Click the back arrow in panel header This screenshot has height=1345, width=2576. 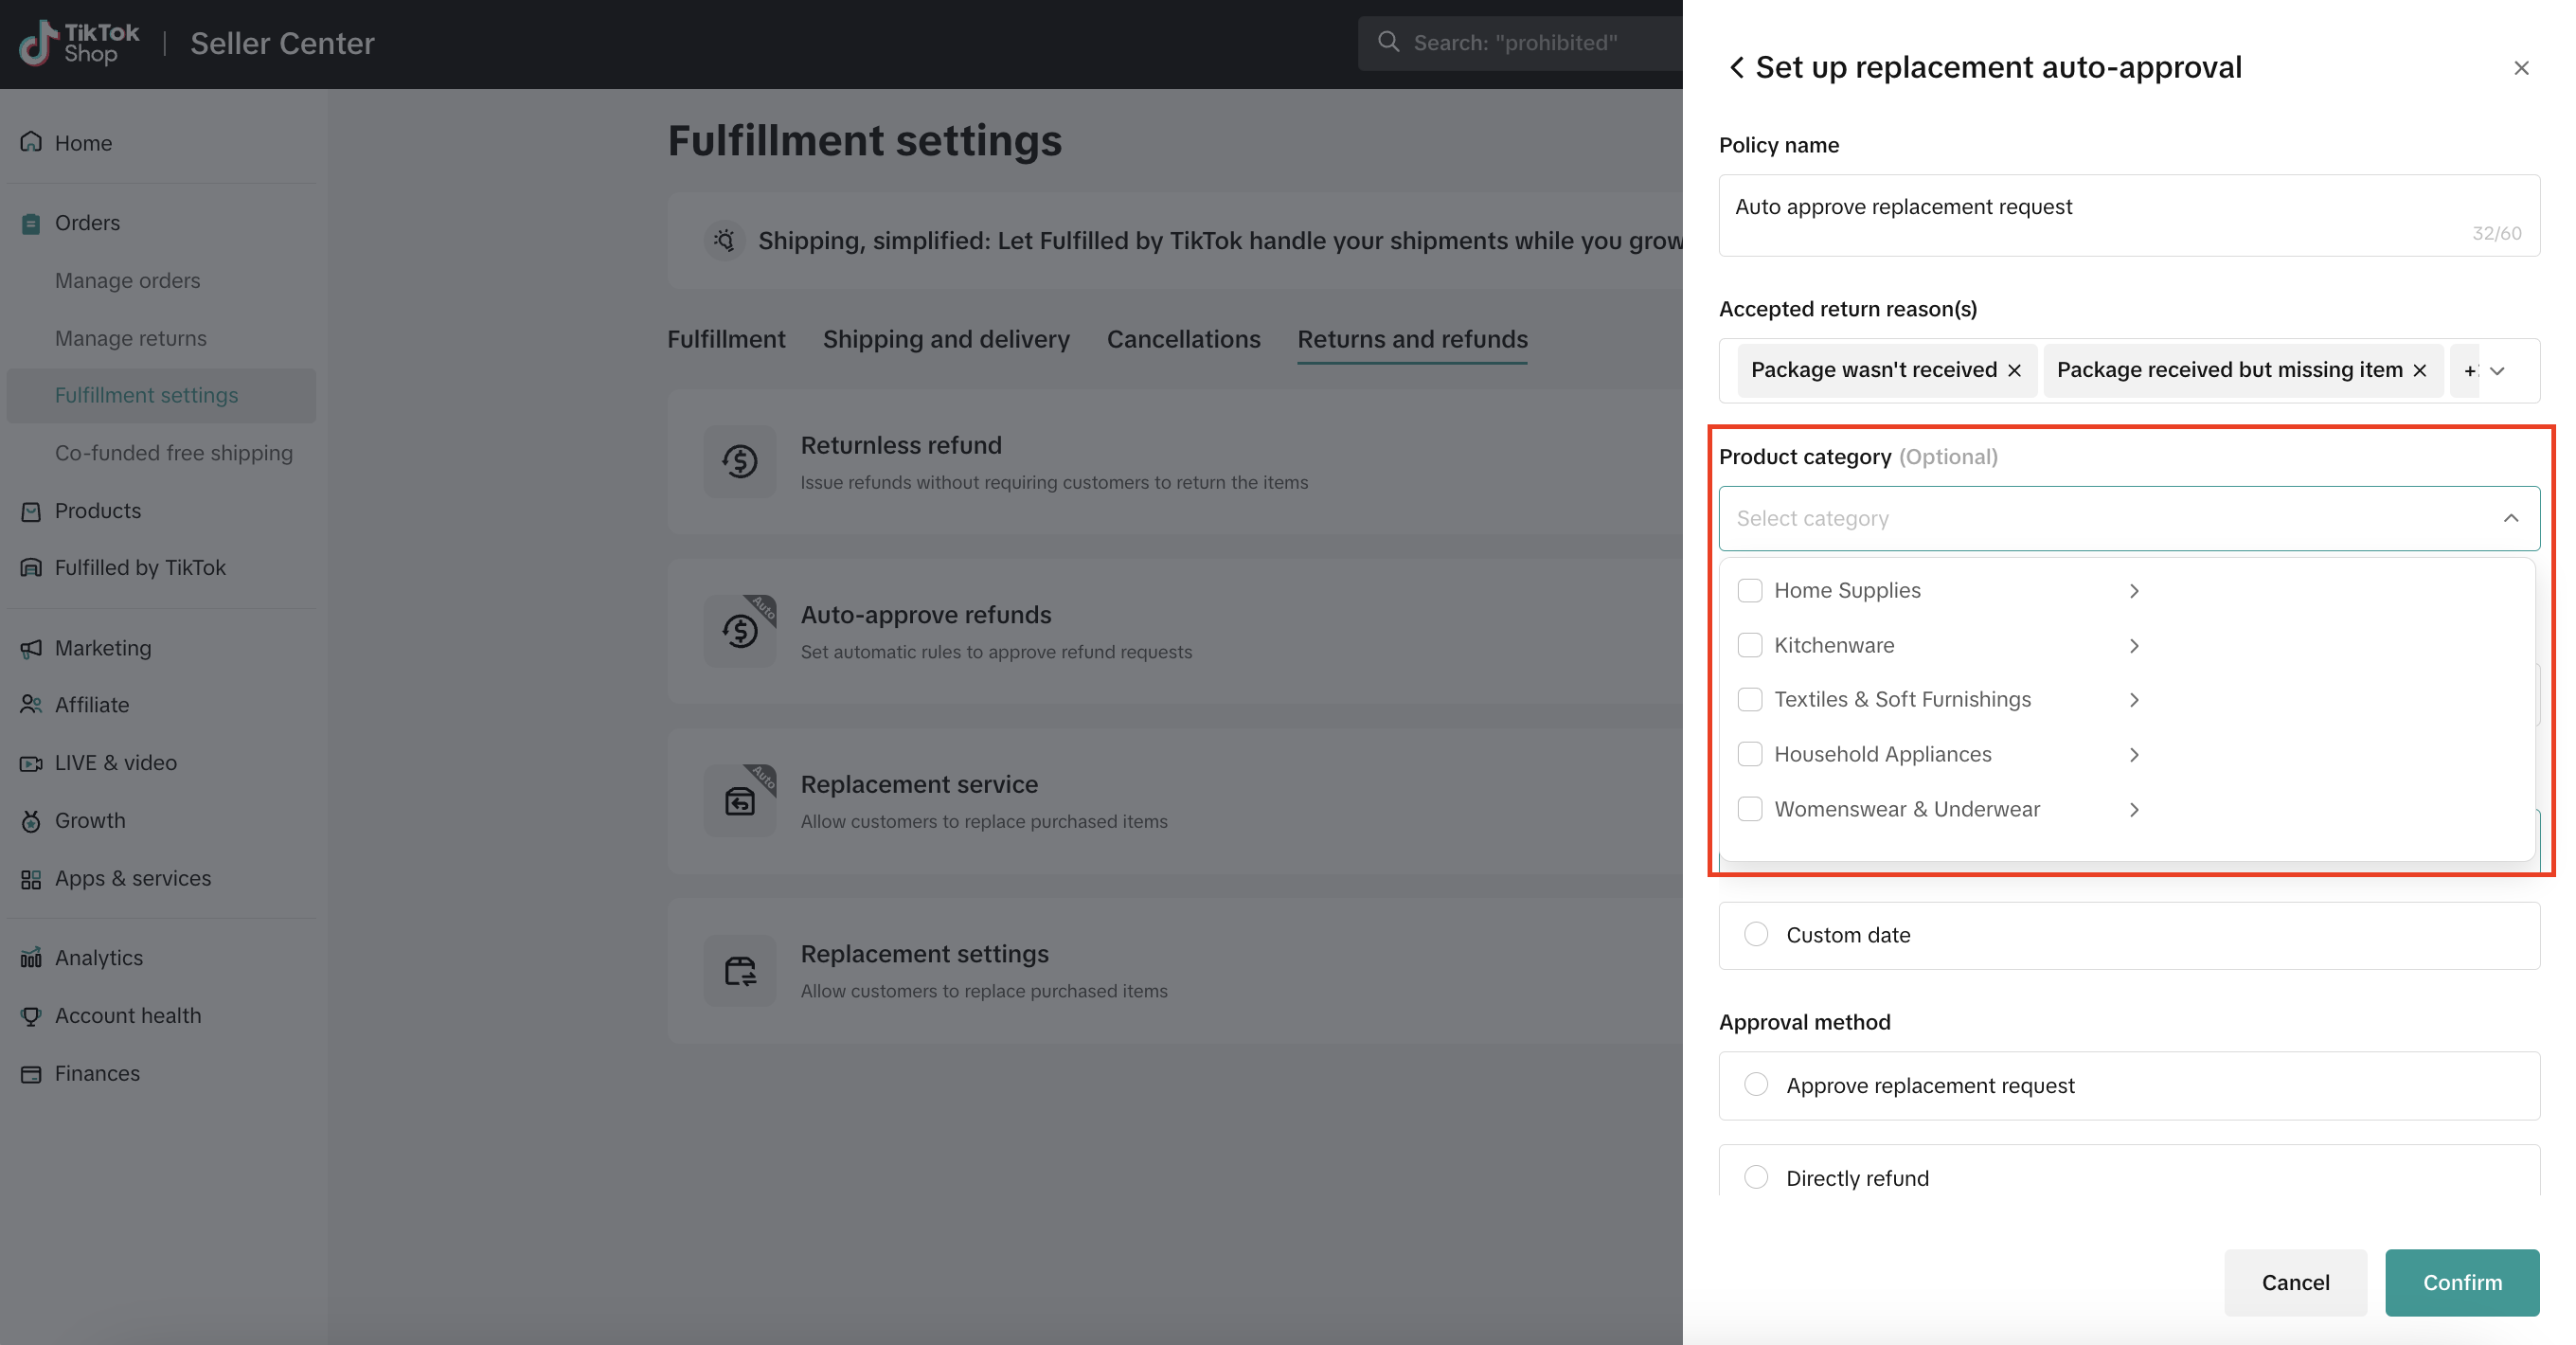coord(1737,67)
